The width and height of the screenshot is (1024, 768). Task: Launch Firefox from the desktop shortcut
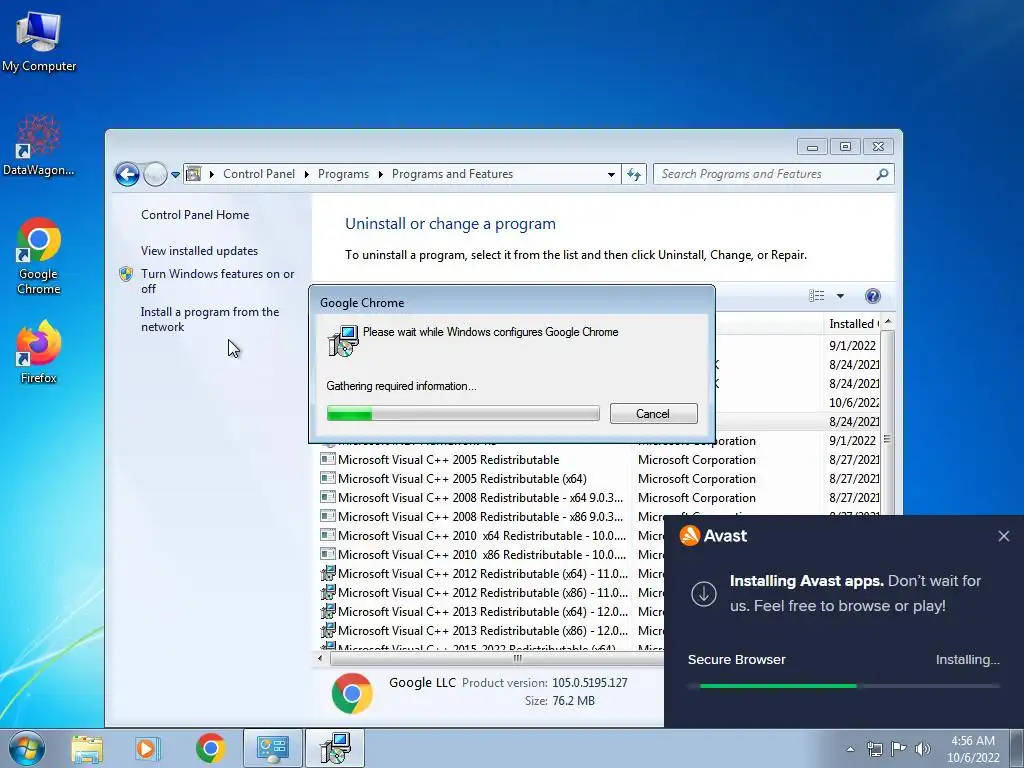point(39,351)
